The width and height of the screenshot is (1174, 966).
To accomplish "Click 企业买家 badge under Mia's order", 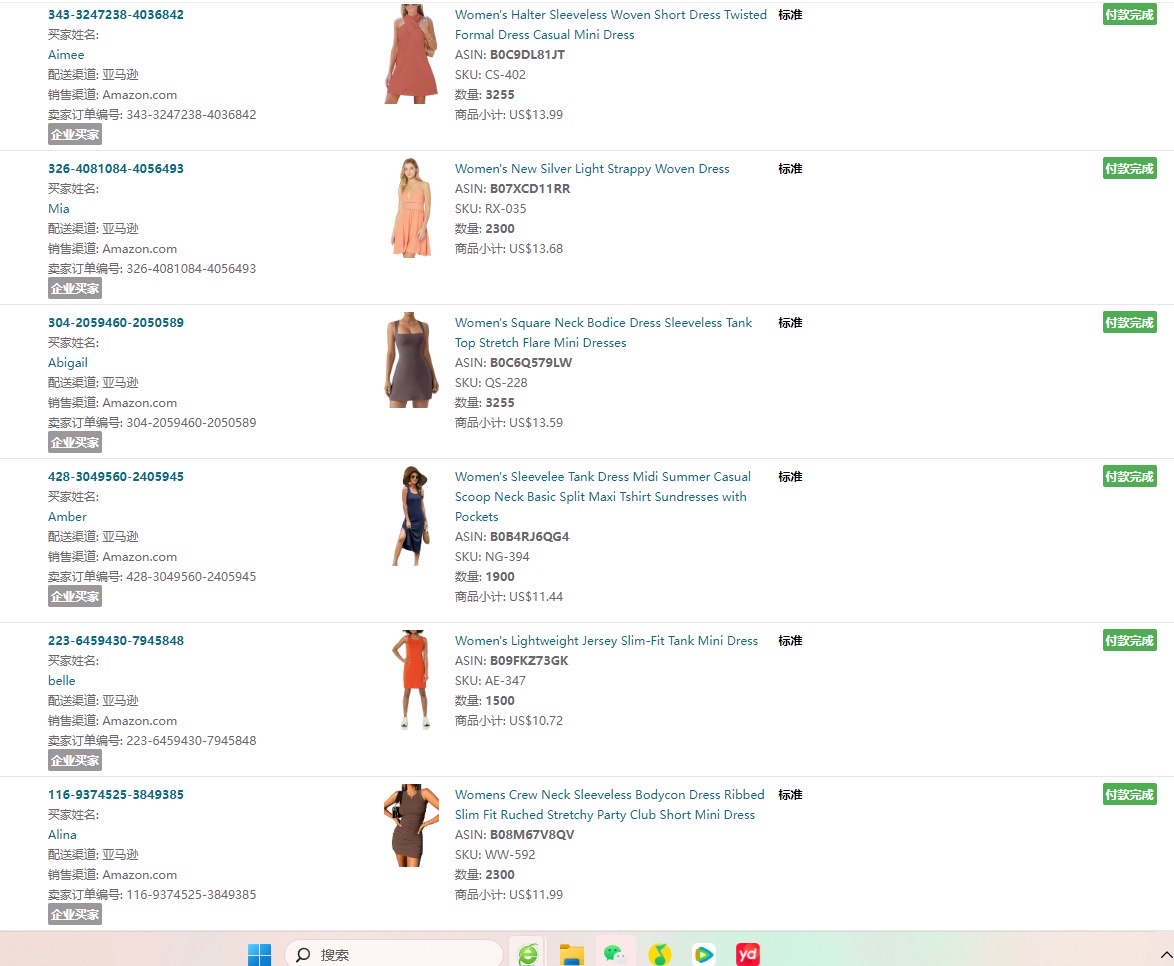I will click(x=75, y=288).
